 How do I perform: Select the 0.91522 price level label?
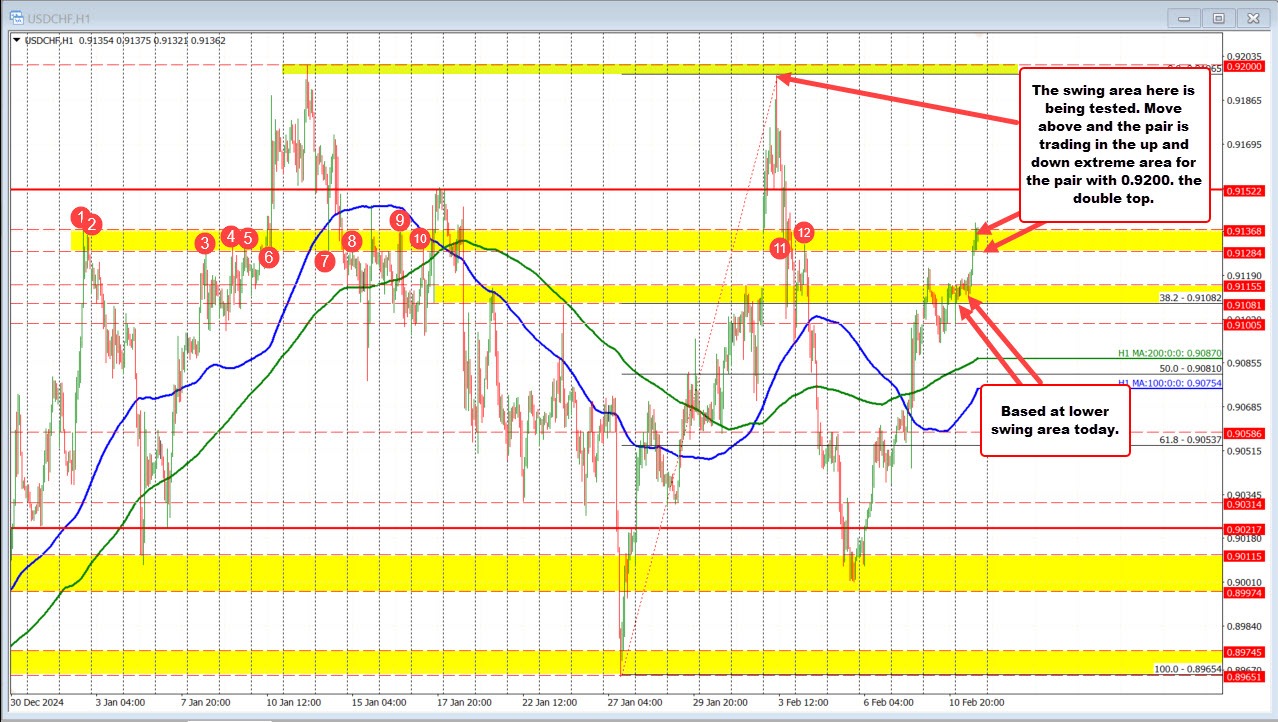(x=1247, y=190)
